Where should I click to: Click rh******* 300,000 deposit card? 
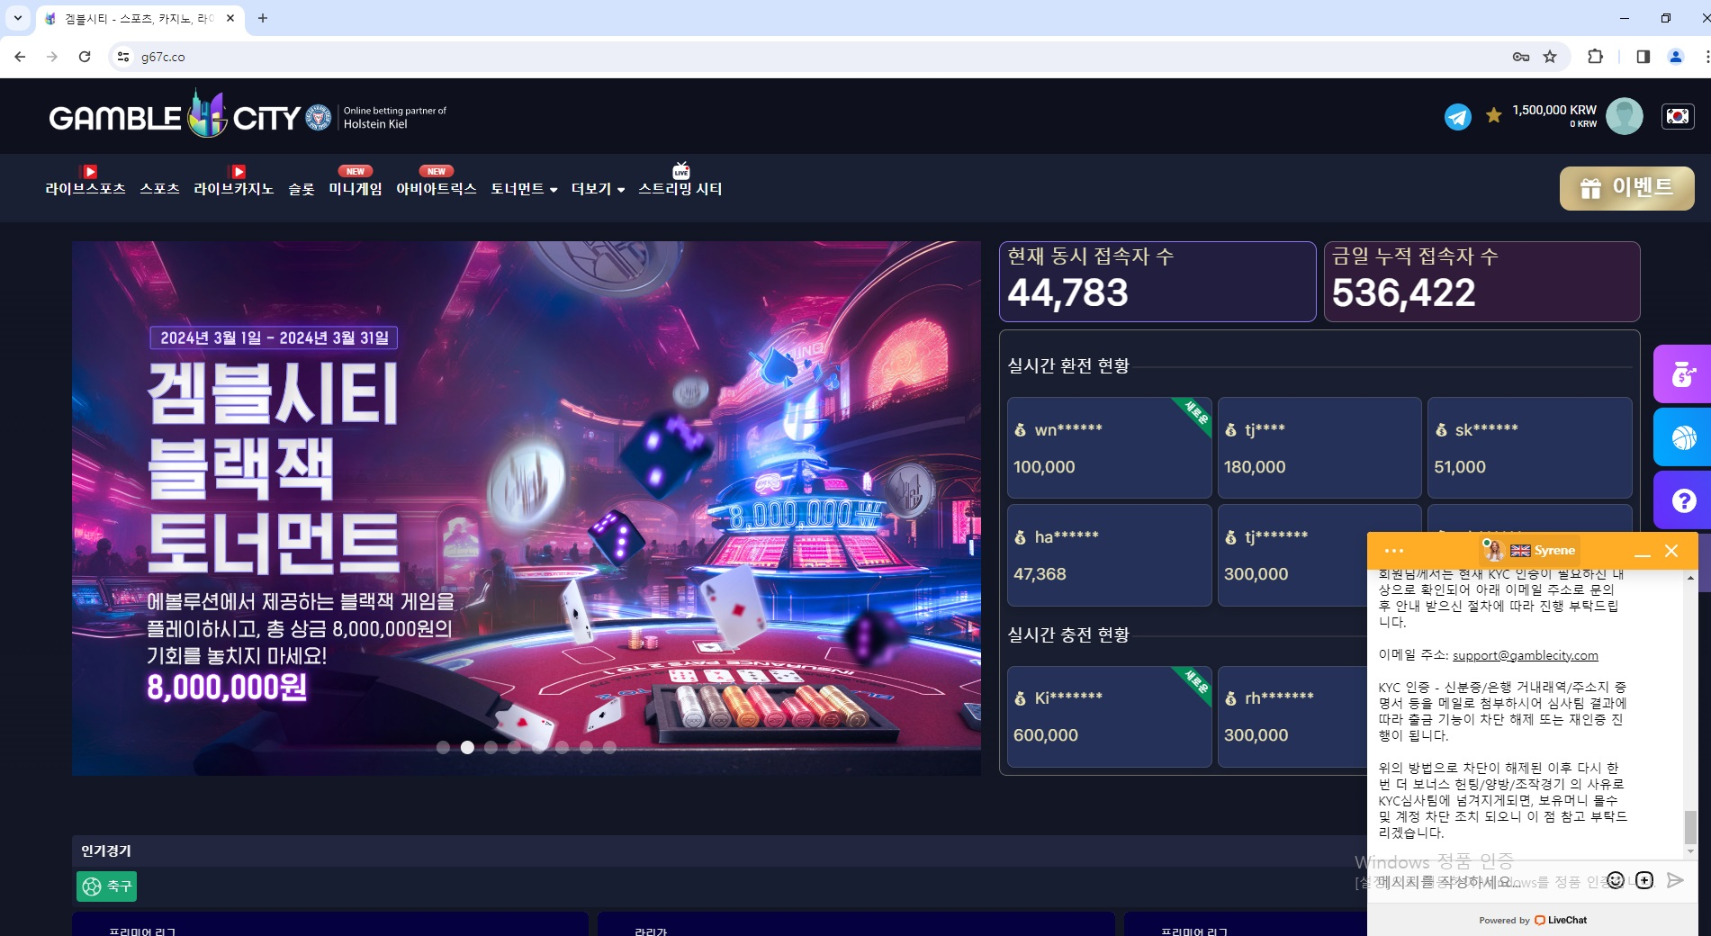pyautogui.click(x=1292, y=717)
